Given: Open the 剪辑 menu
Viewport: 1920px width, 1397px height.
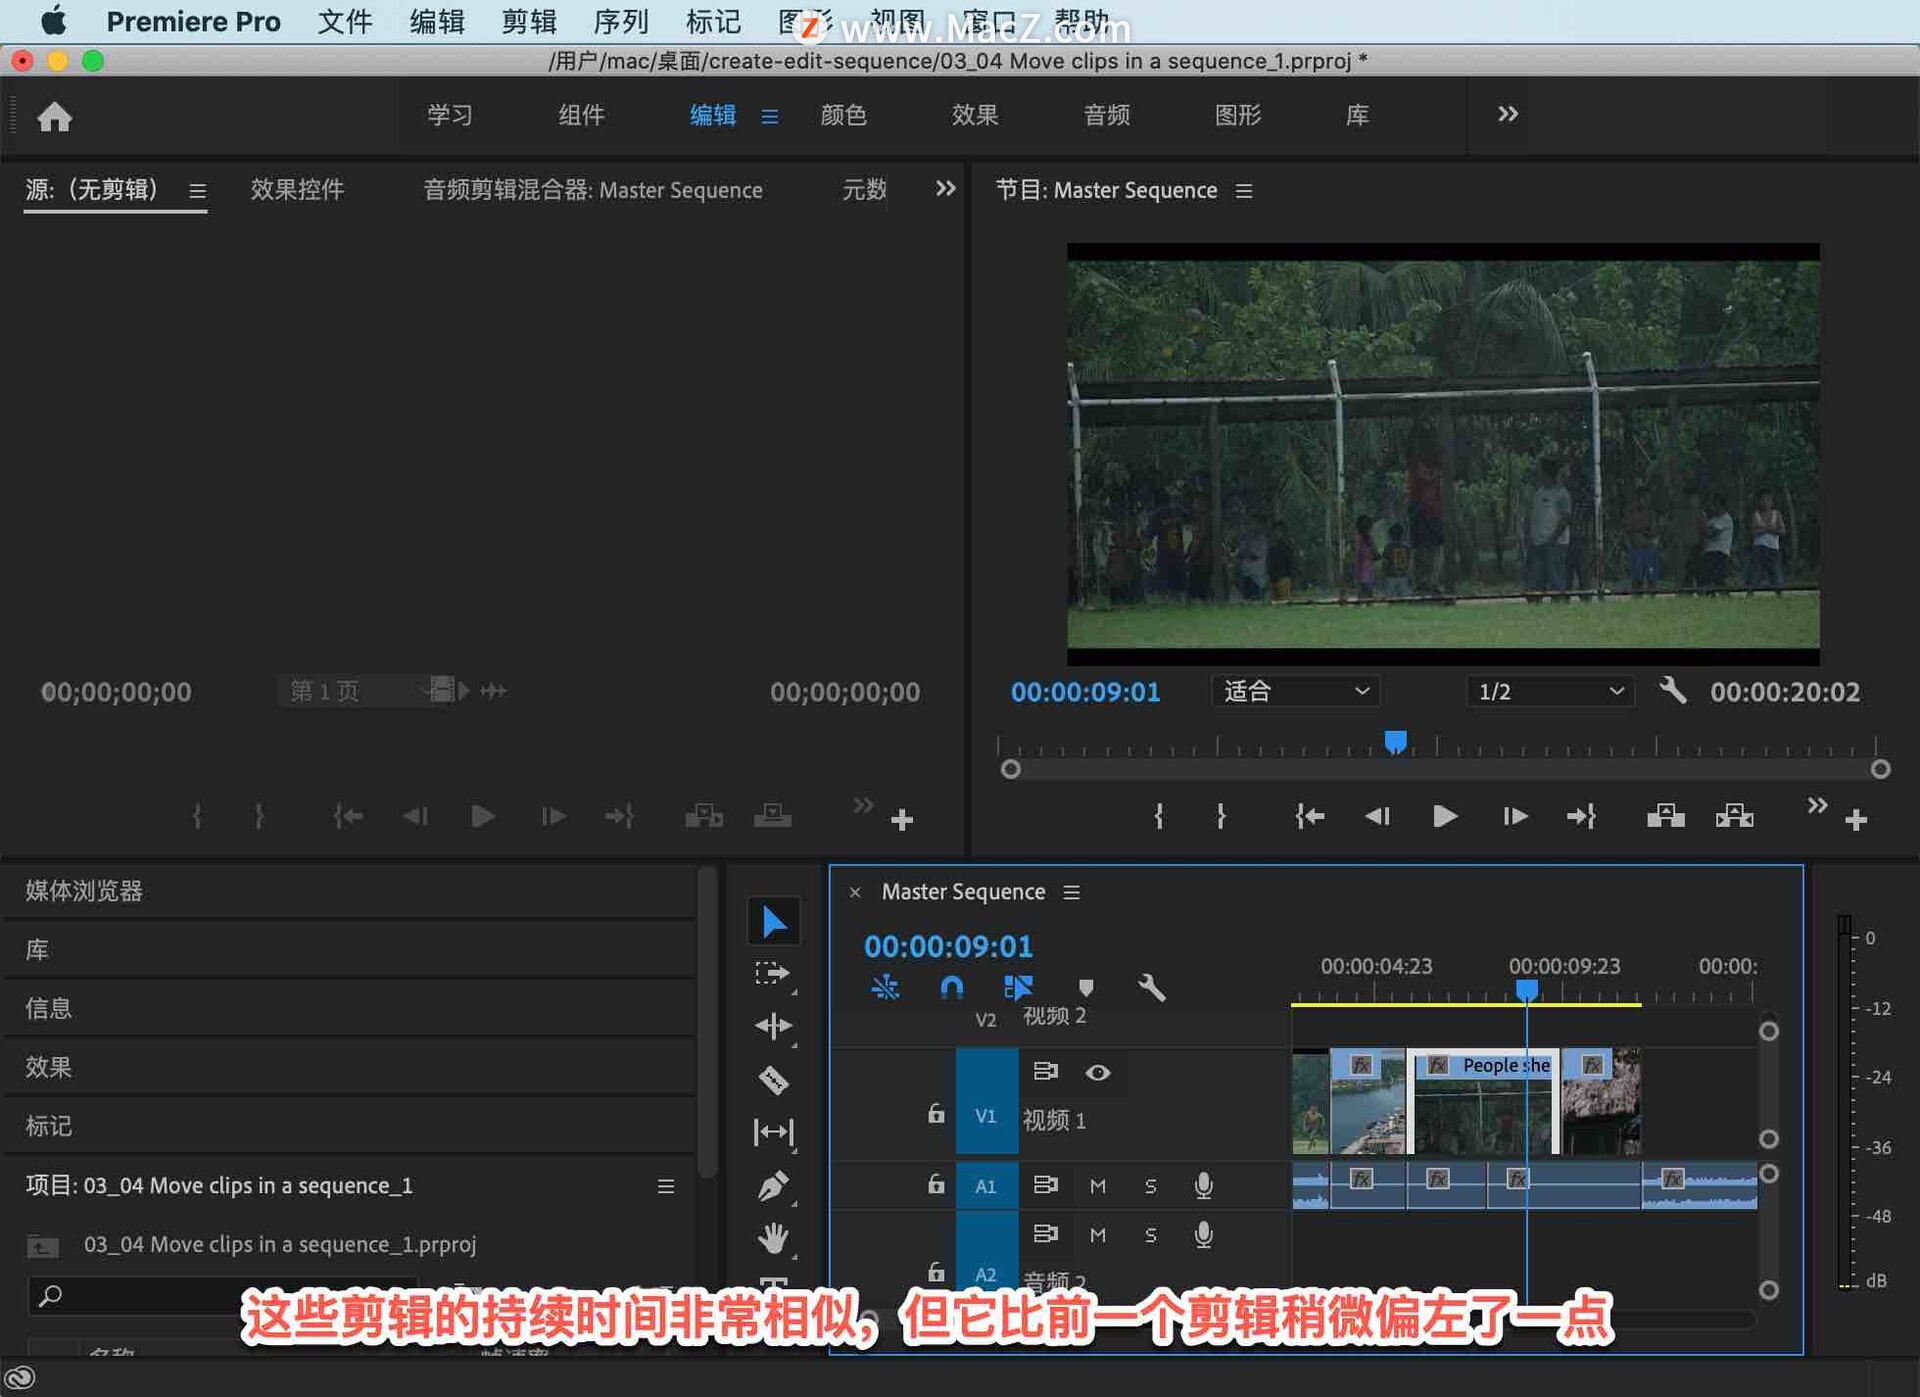Looking at the screenshot, I should point(529,21).
